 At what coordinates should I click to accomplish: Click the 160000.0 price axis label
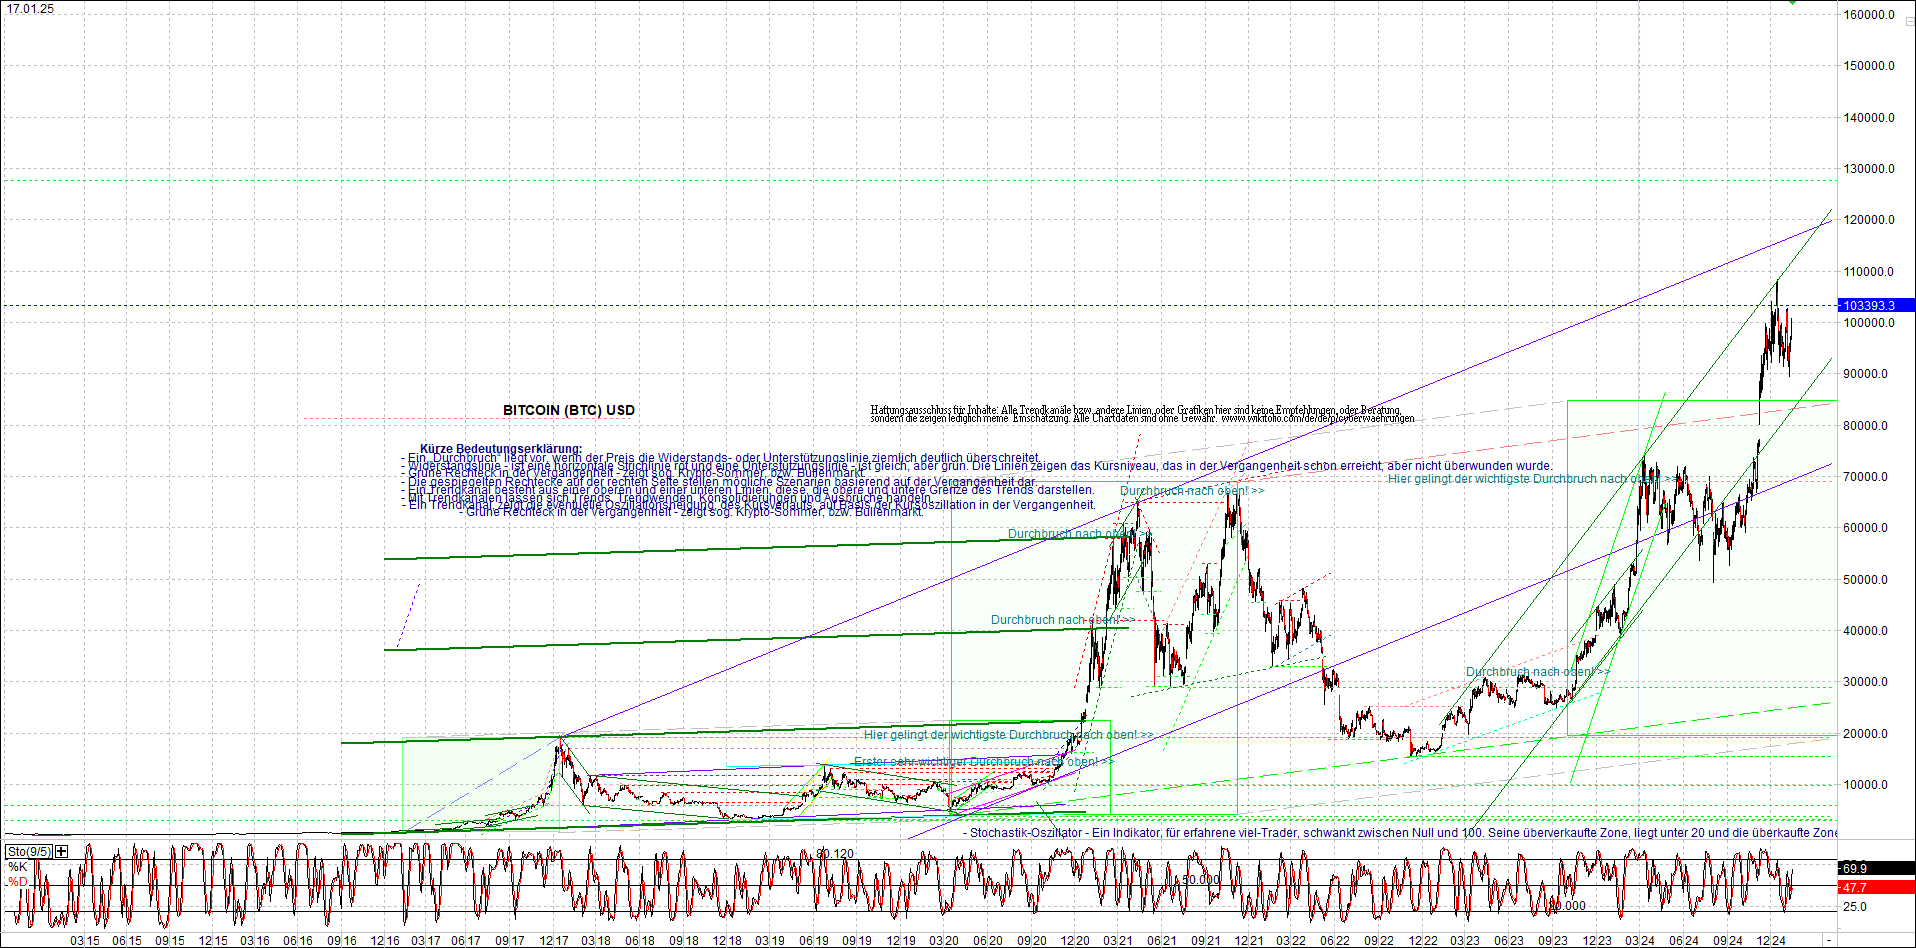1869,15
